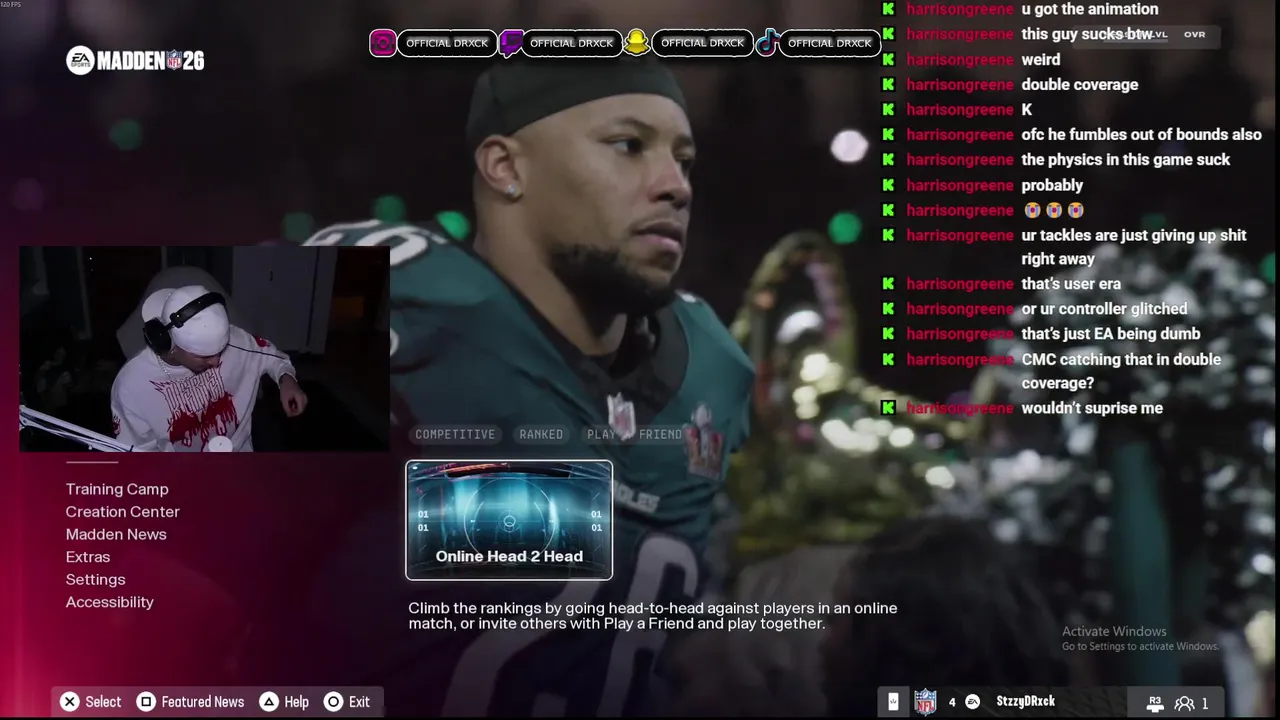Click the circle button icon beside Exit

tap(334, 702)
